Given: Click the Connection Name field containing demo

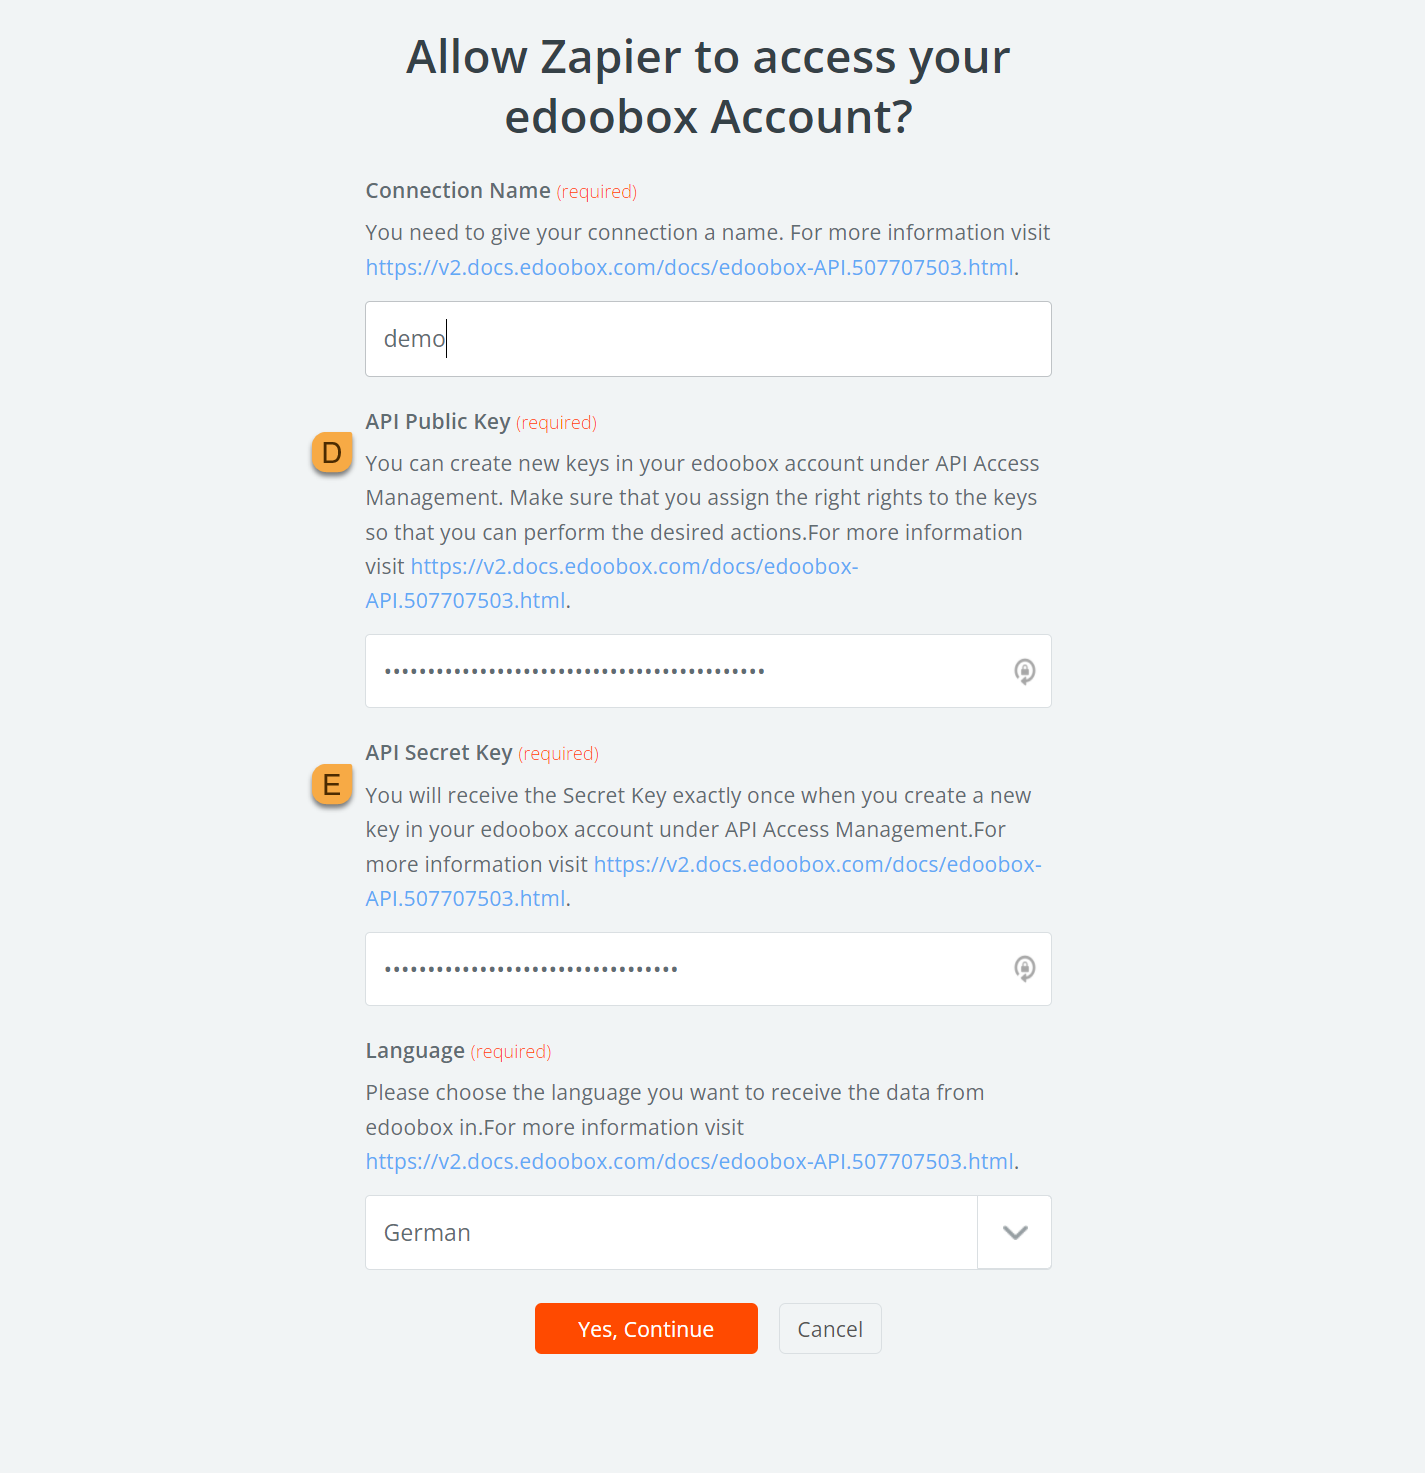Looking at the screenshot, I should pos(707,339).
